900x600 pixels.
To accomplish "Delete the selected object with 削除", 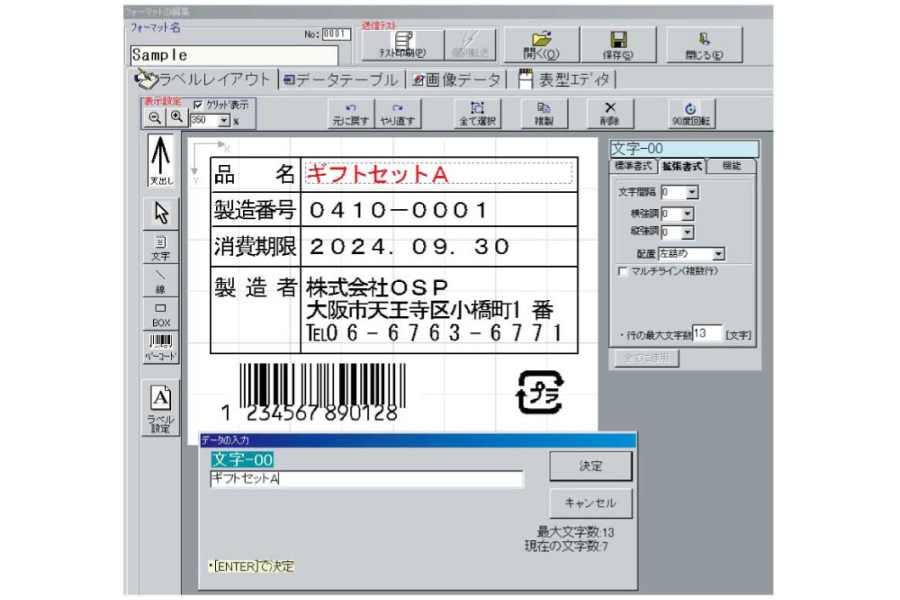I will pyautogui.click(x=610, y=114).
